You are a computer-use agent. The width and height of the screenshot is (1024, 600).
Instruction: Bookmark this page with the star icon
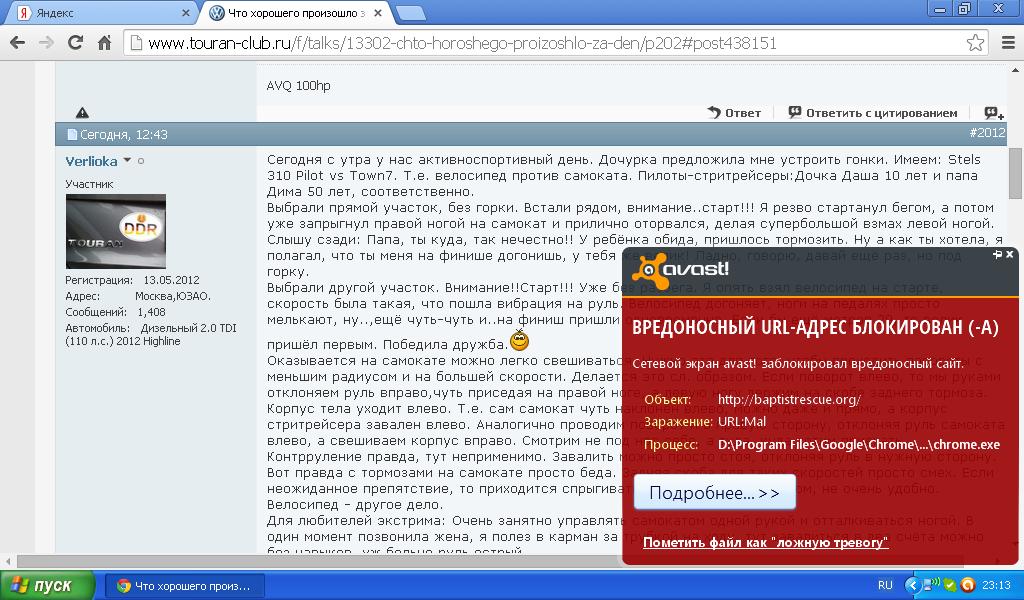pyautogui.click(x=975, y=43)
